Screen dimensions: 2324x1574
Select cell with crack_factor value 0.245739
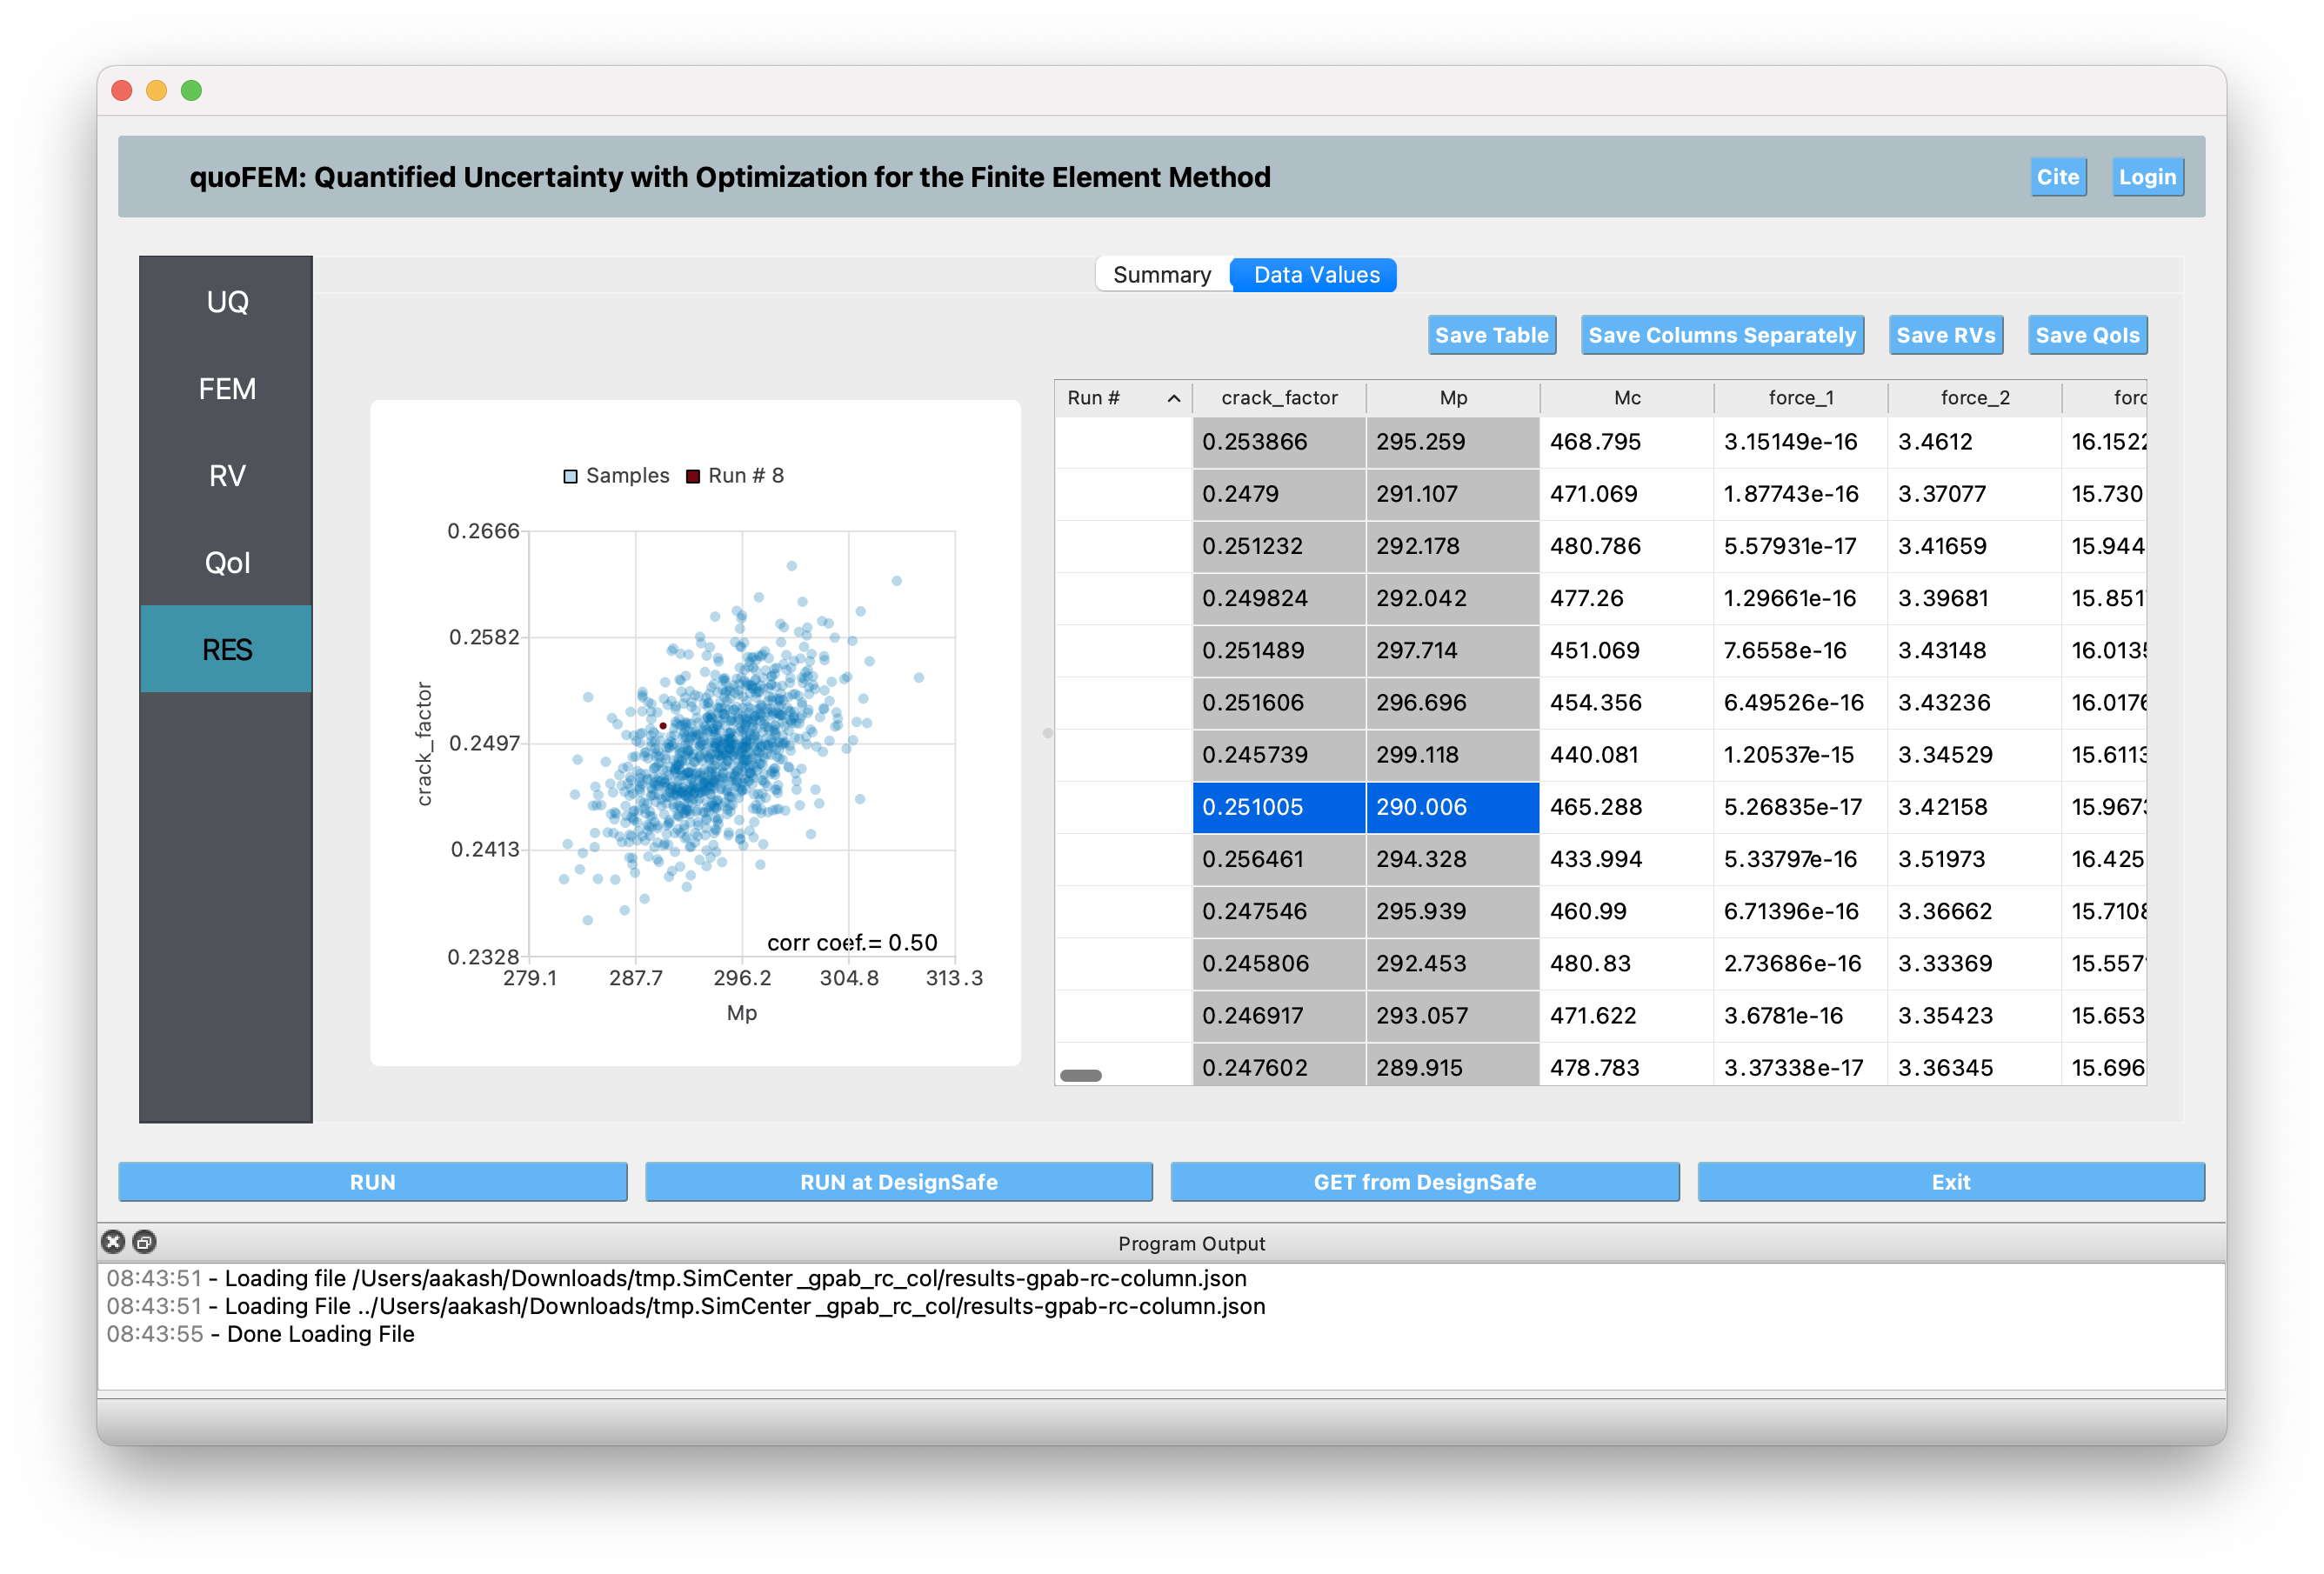1279,755
